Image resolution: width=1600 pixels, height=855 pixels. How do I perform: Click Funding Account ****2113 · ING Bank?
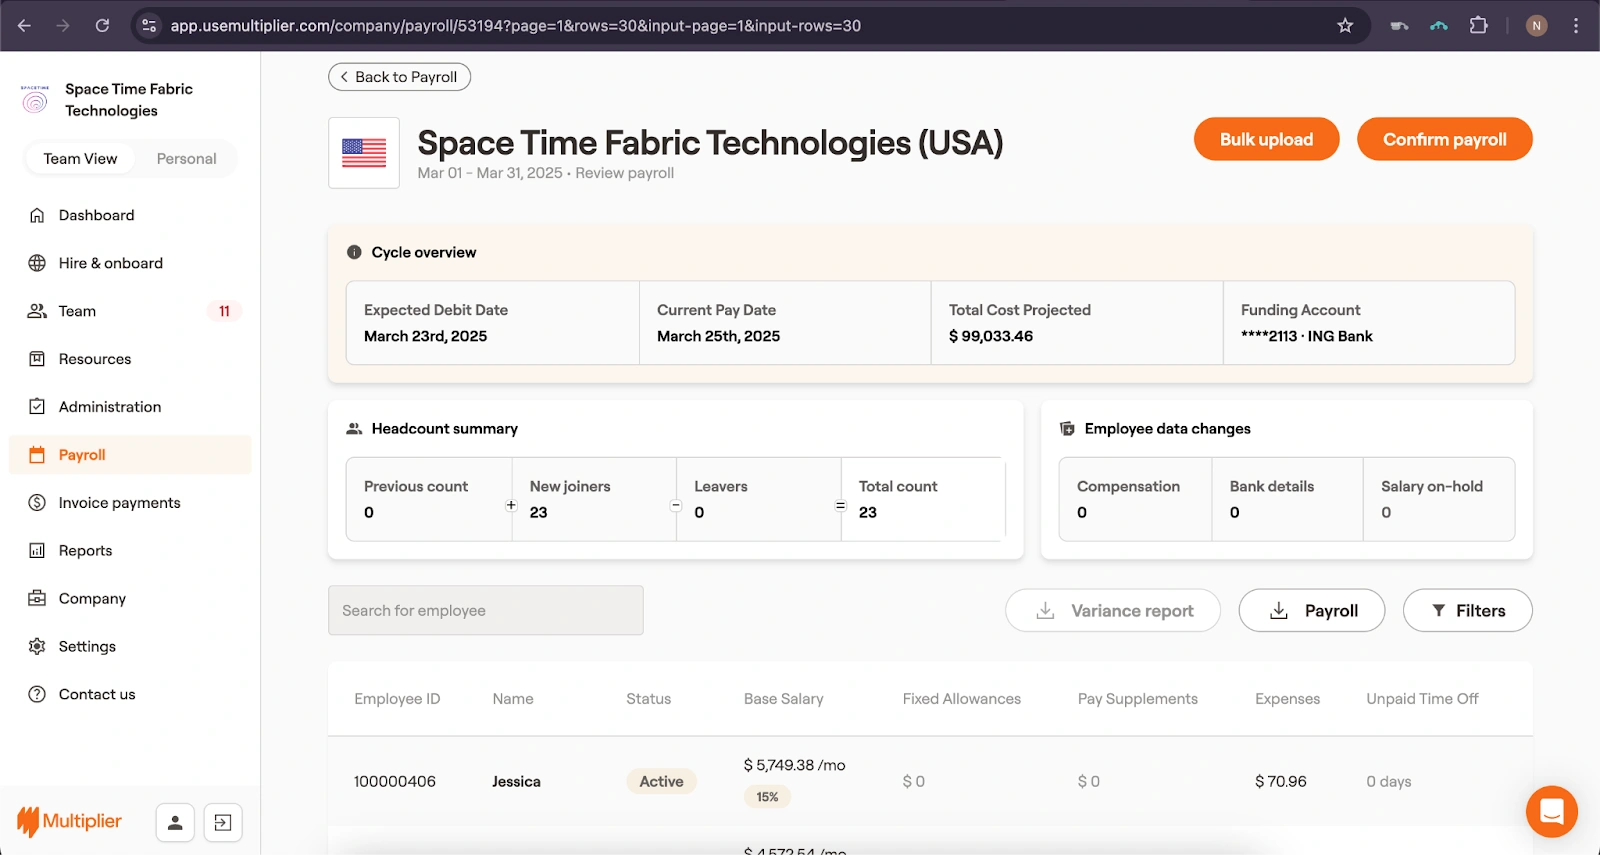pyautogui.click(x=1307, y=336)
